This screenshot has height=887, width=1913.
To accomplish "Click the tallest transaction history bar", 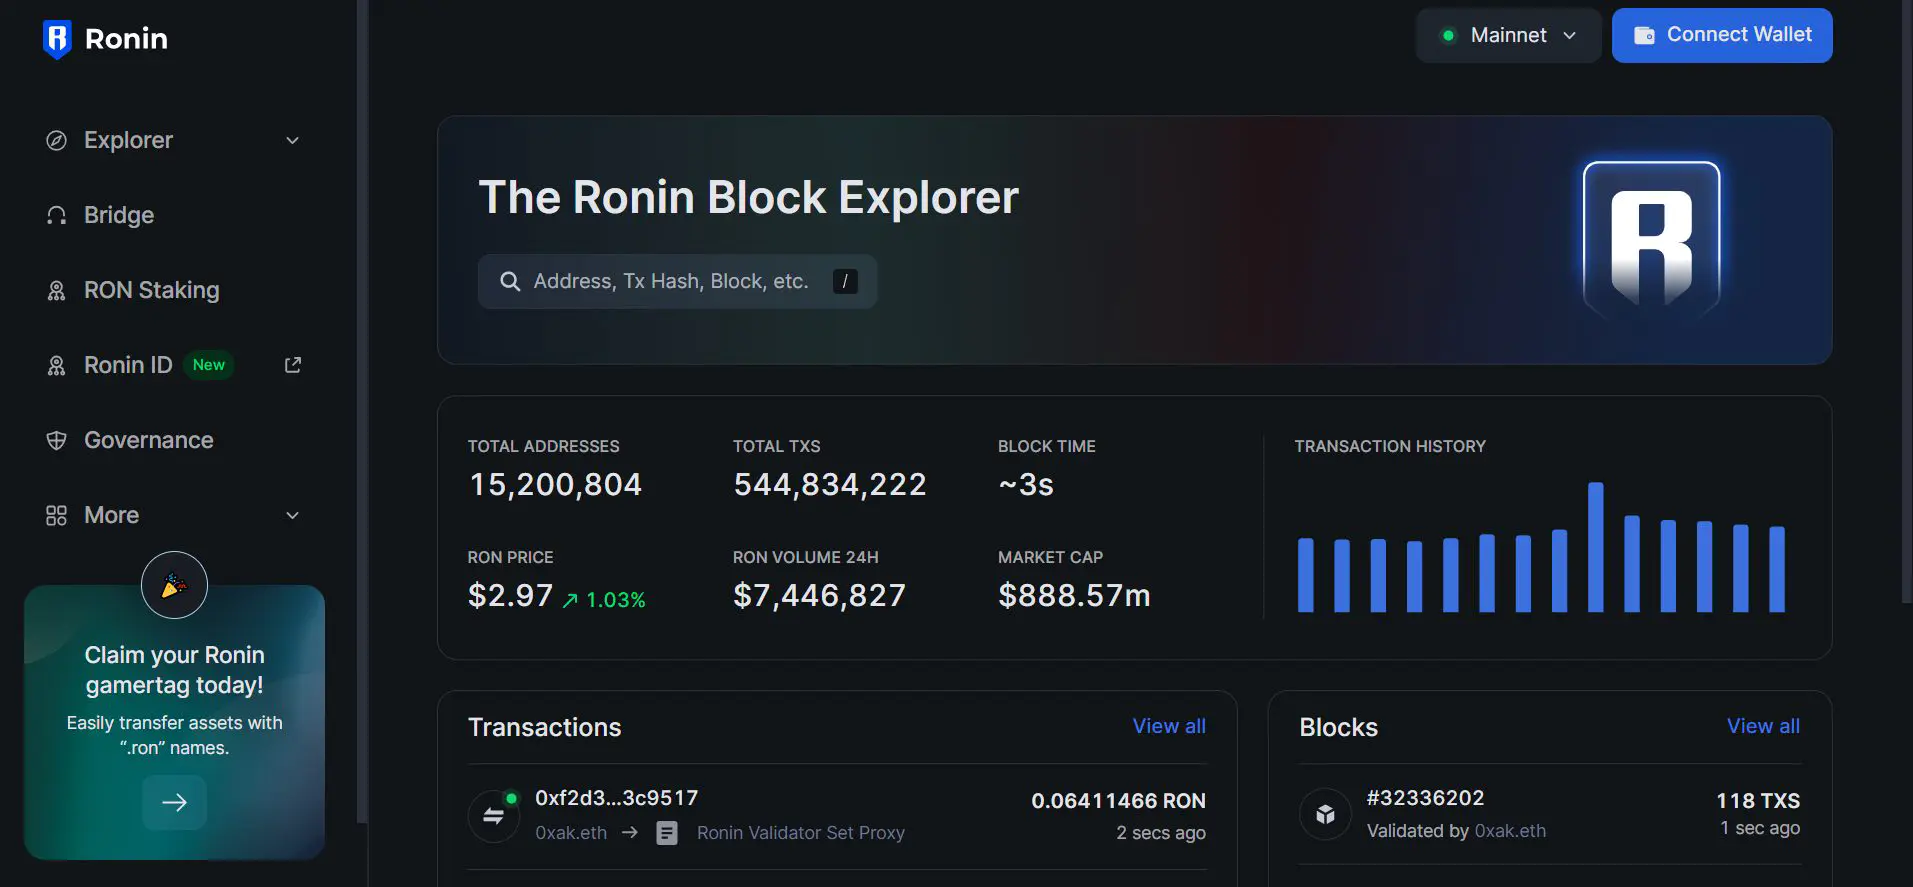I will 1596,547.
